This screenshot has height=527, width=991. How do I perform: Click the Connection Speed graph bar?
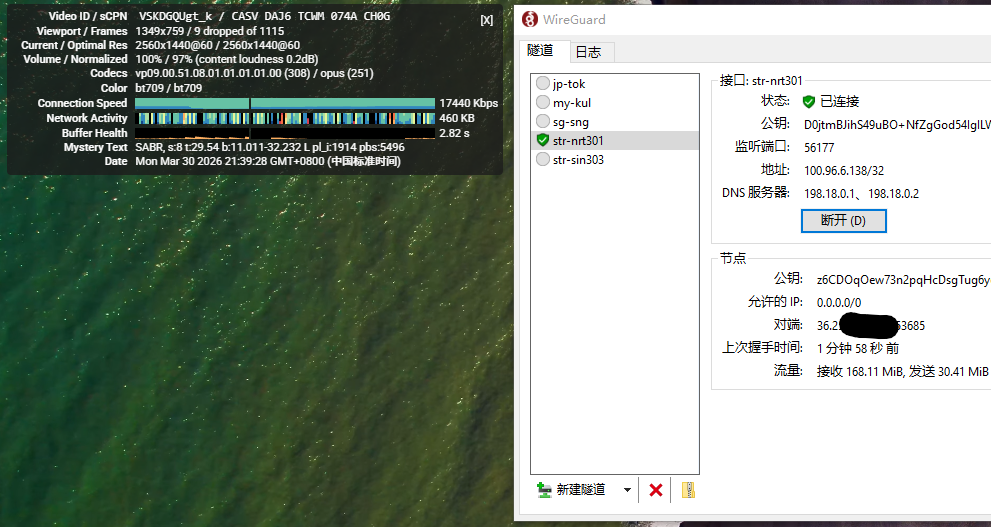pos(285,103)
